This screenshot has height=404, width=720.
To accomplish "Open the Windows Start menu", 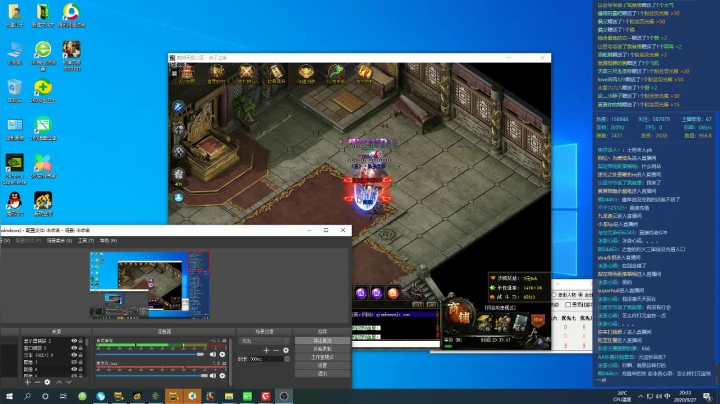I will pos(9,396).
